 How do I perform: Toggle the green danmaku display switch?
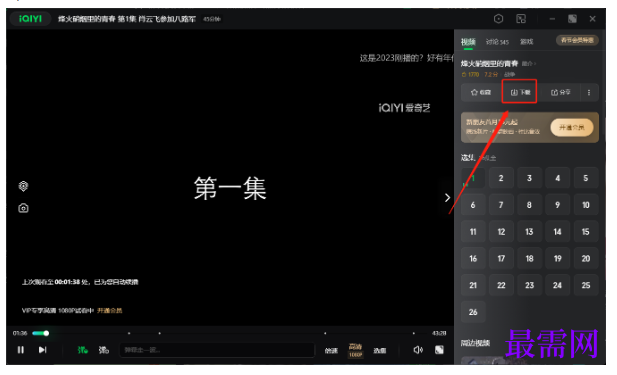83,349
